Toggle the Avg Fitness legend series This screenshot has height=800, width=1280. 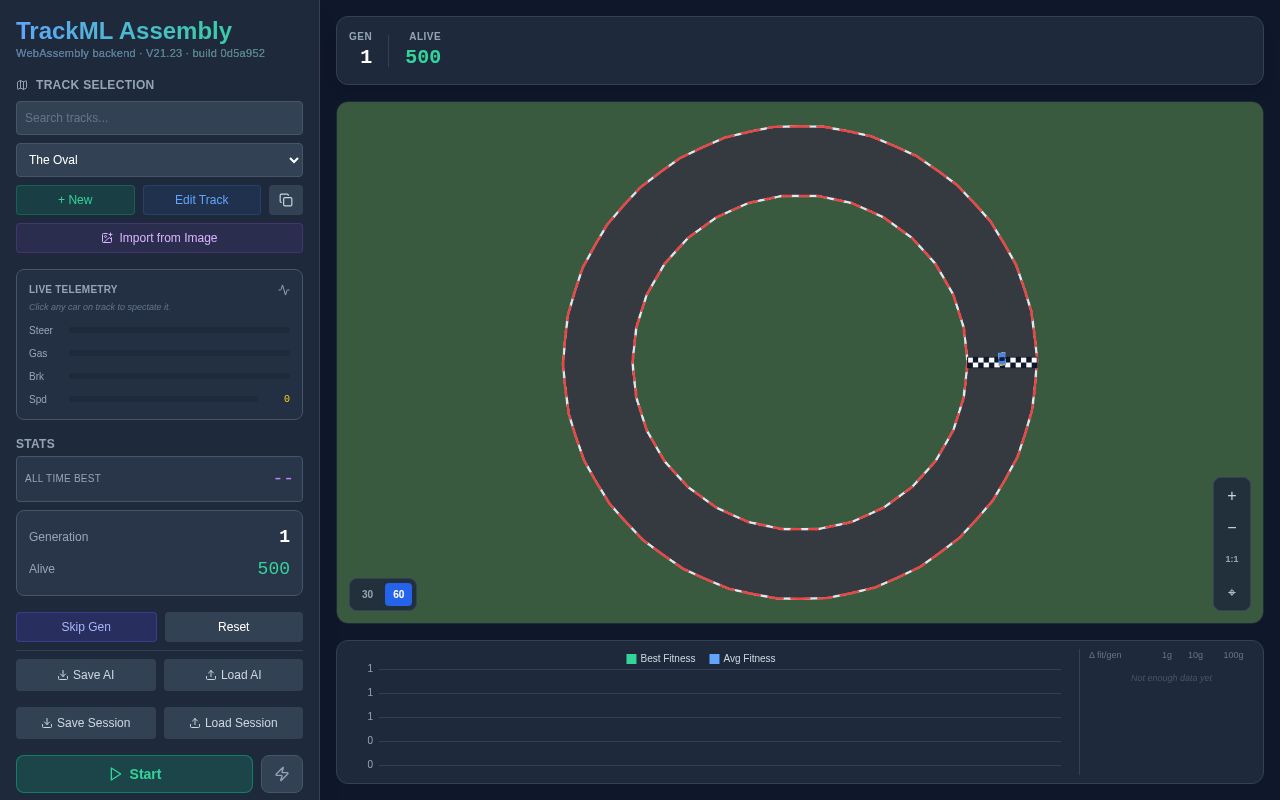742,659
